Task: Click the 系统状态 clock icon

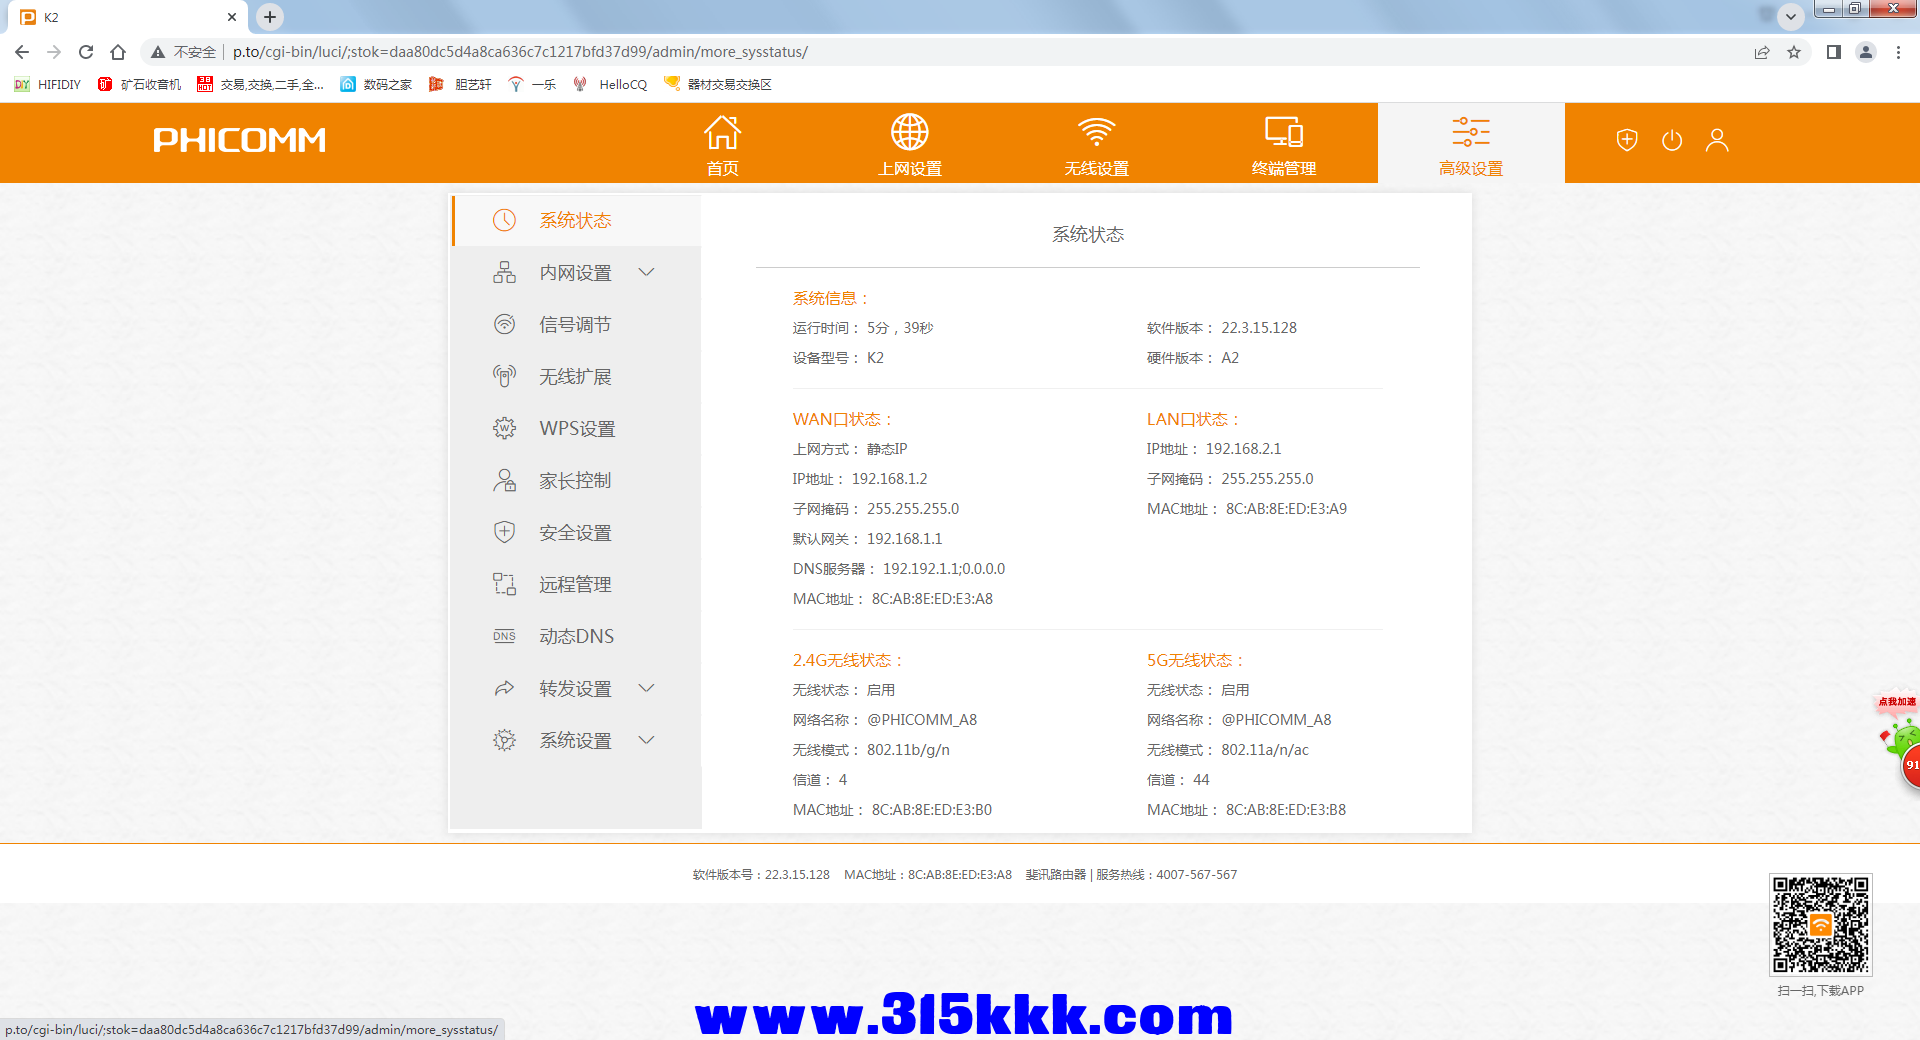Action: tap(505, 220)
